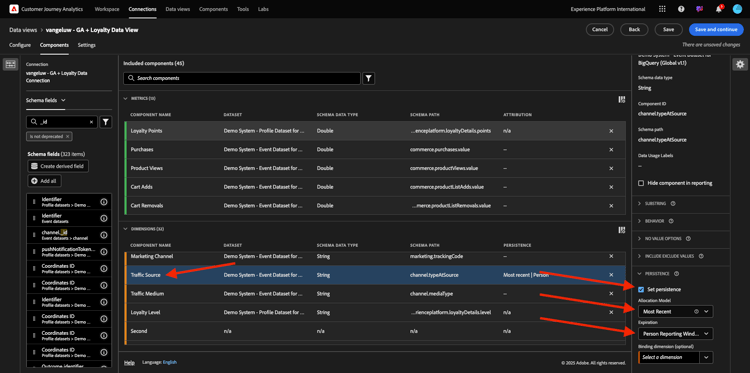Toggle left rail panel icon

coord(10,65)
